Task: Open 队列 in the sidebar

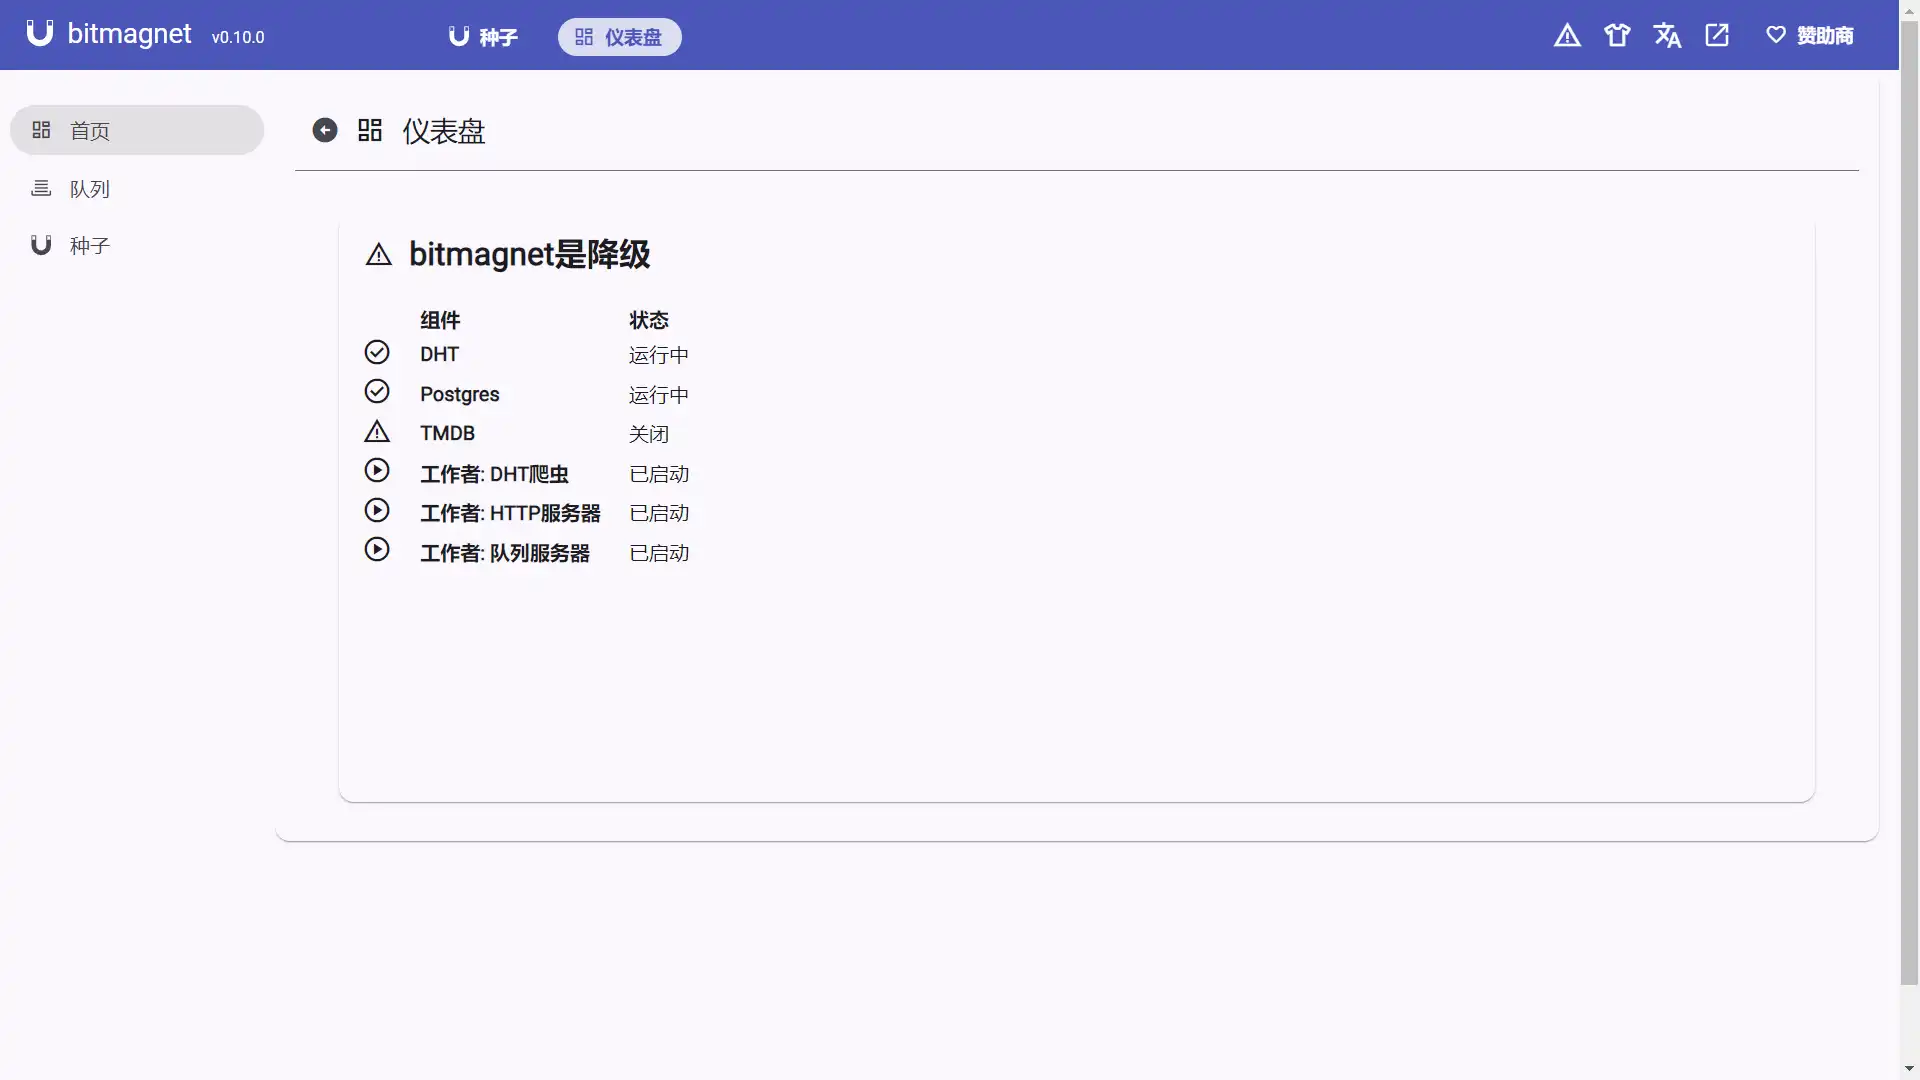Action: pos(89,189)
